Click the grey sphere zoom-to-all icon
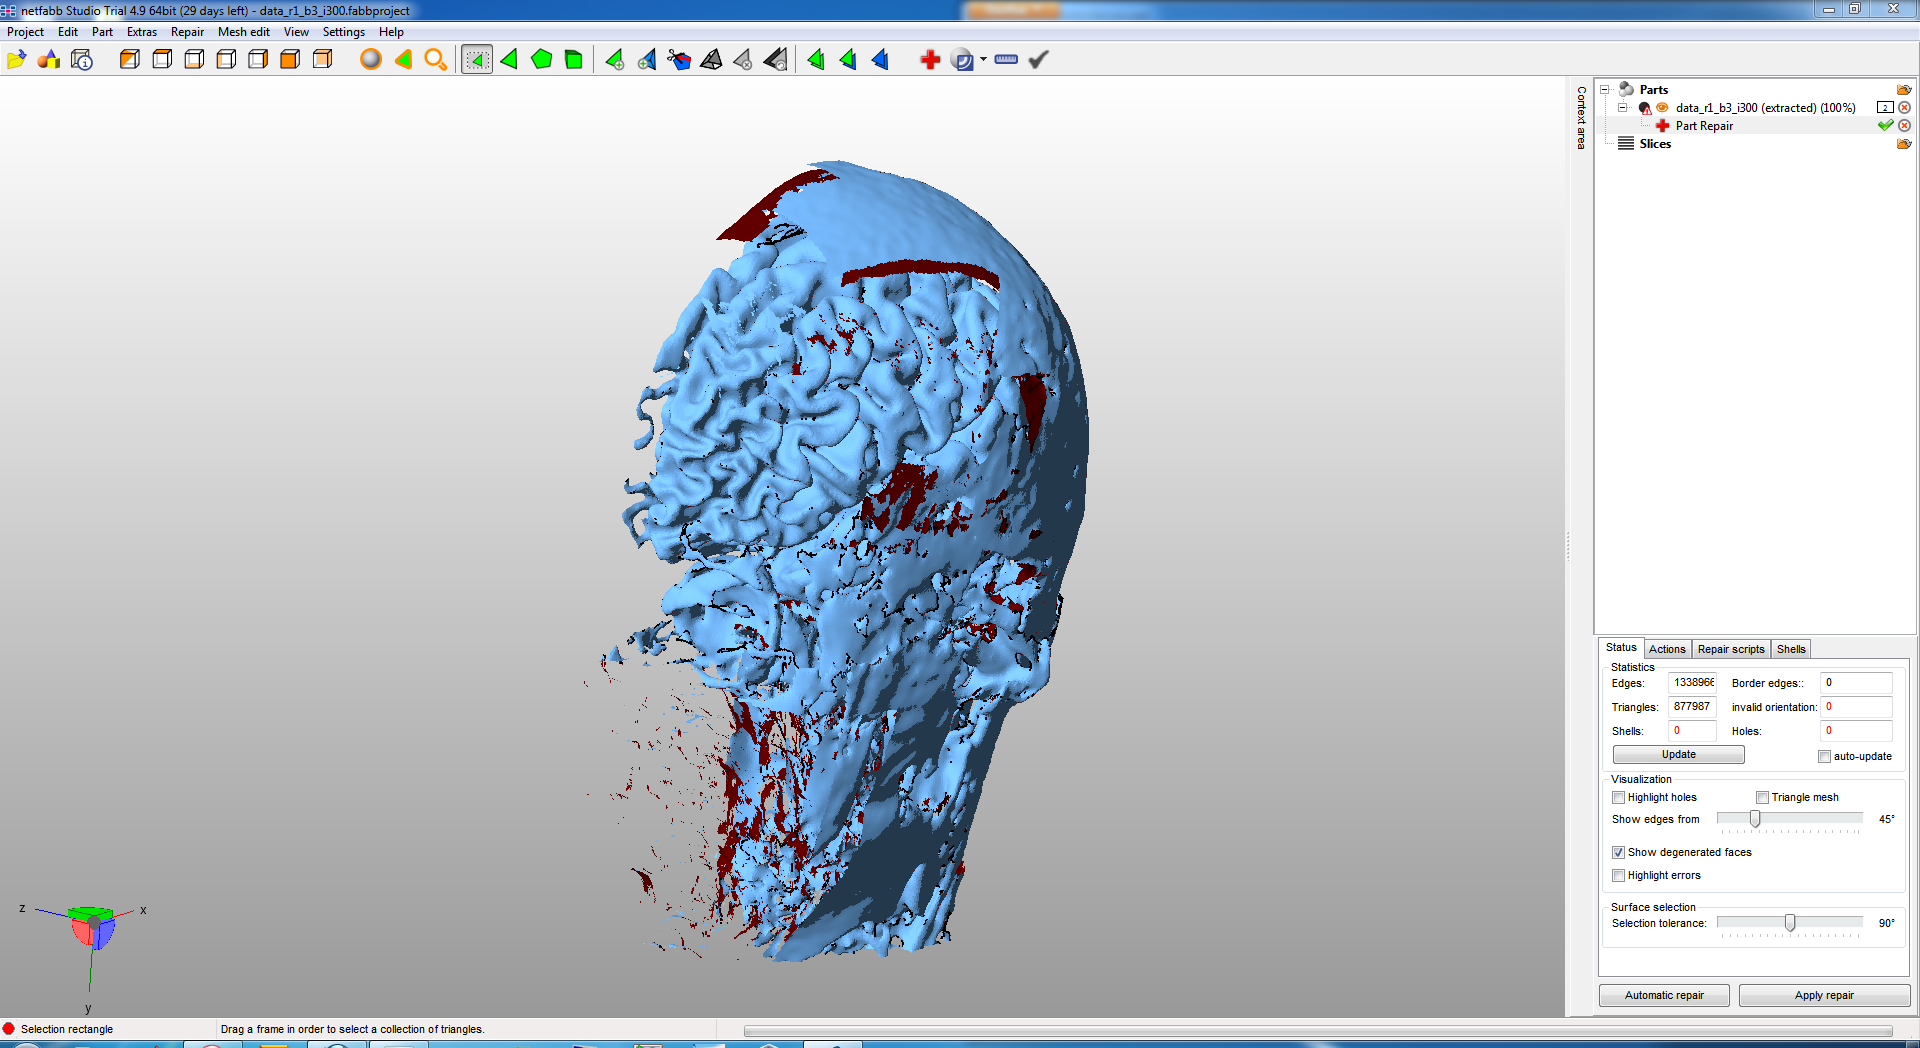This screenshot has width=1920, height=1048. 370,60
